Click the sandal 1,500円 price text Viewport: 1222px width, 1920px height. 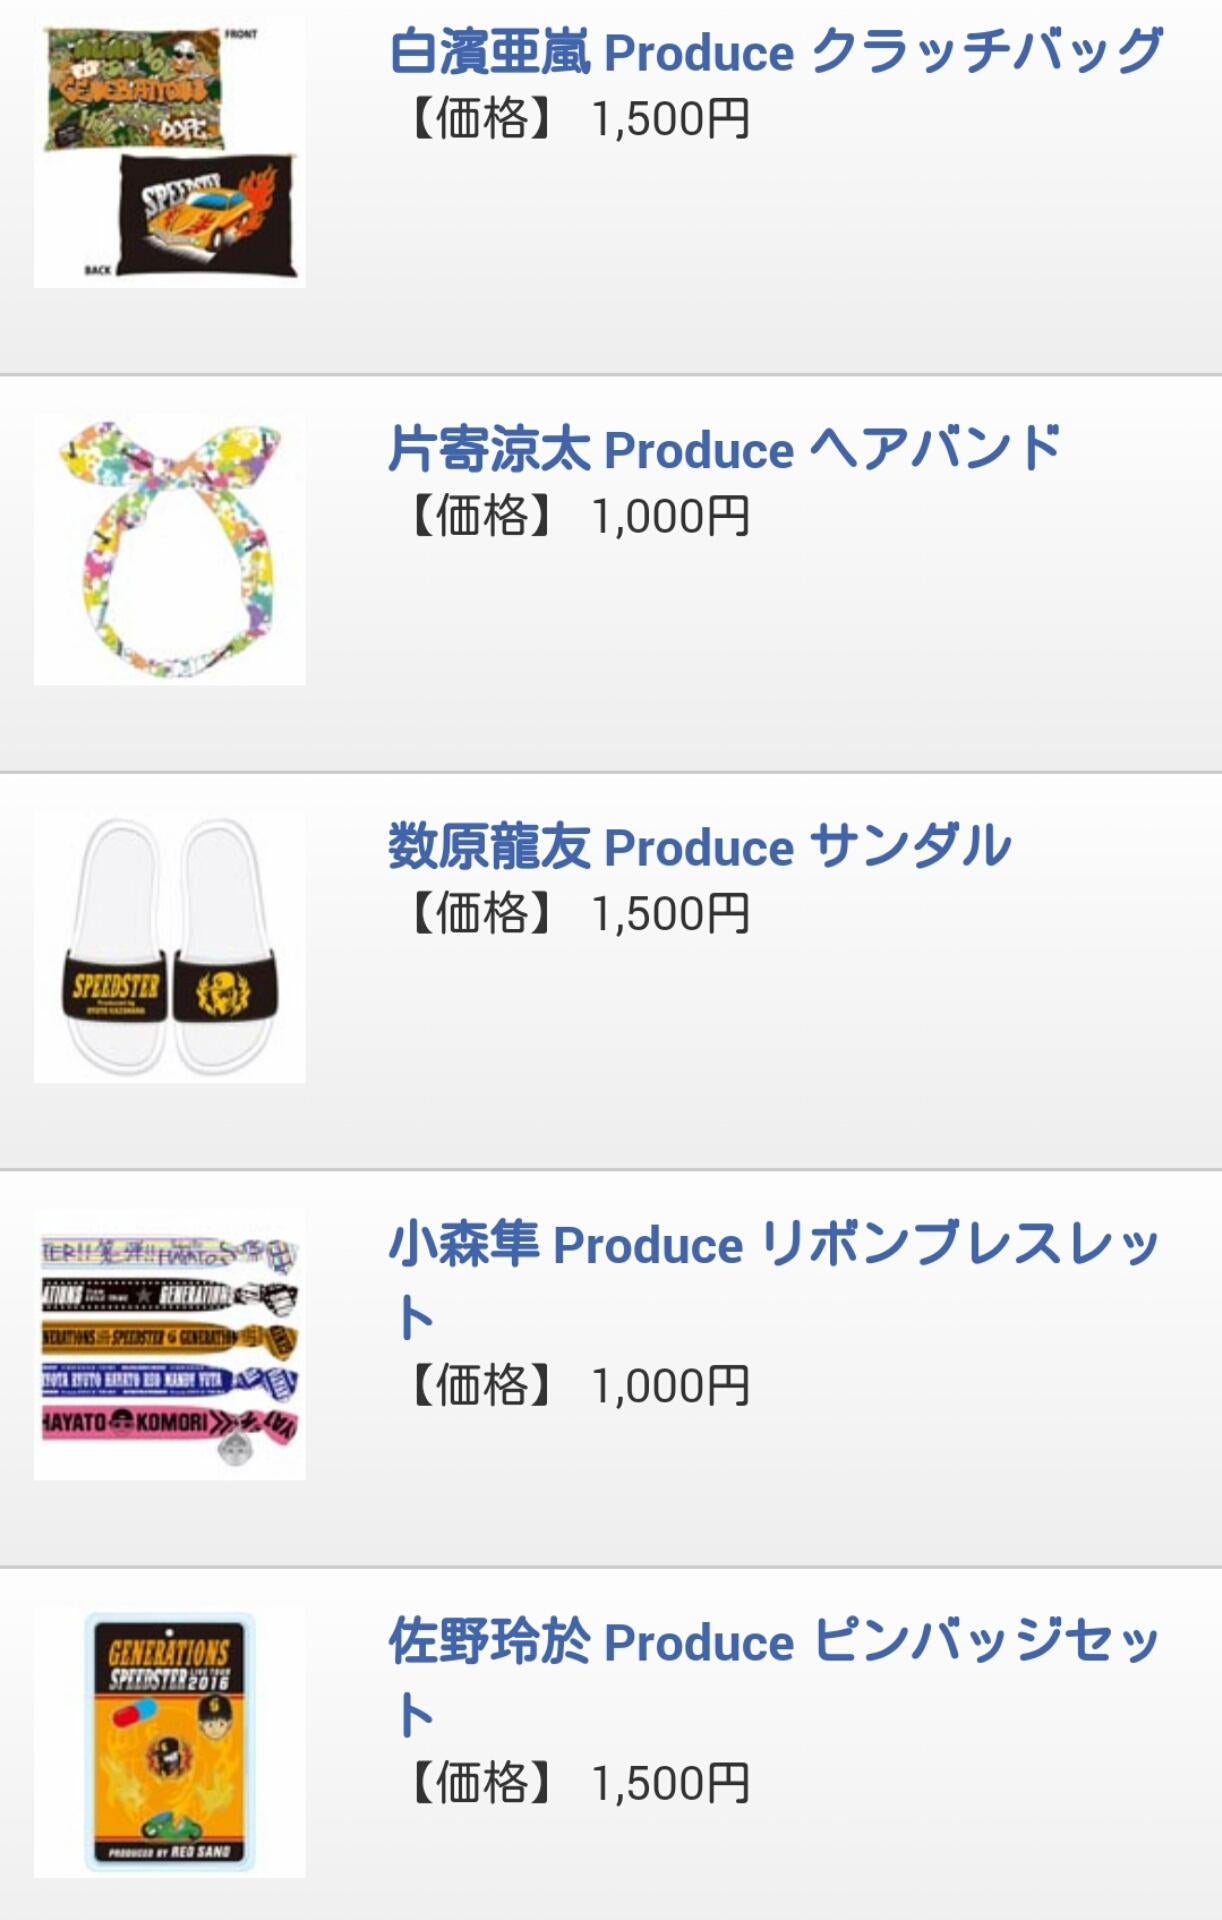(x=670, y=913)
